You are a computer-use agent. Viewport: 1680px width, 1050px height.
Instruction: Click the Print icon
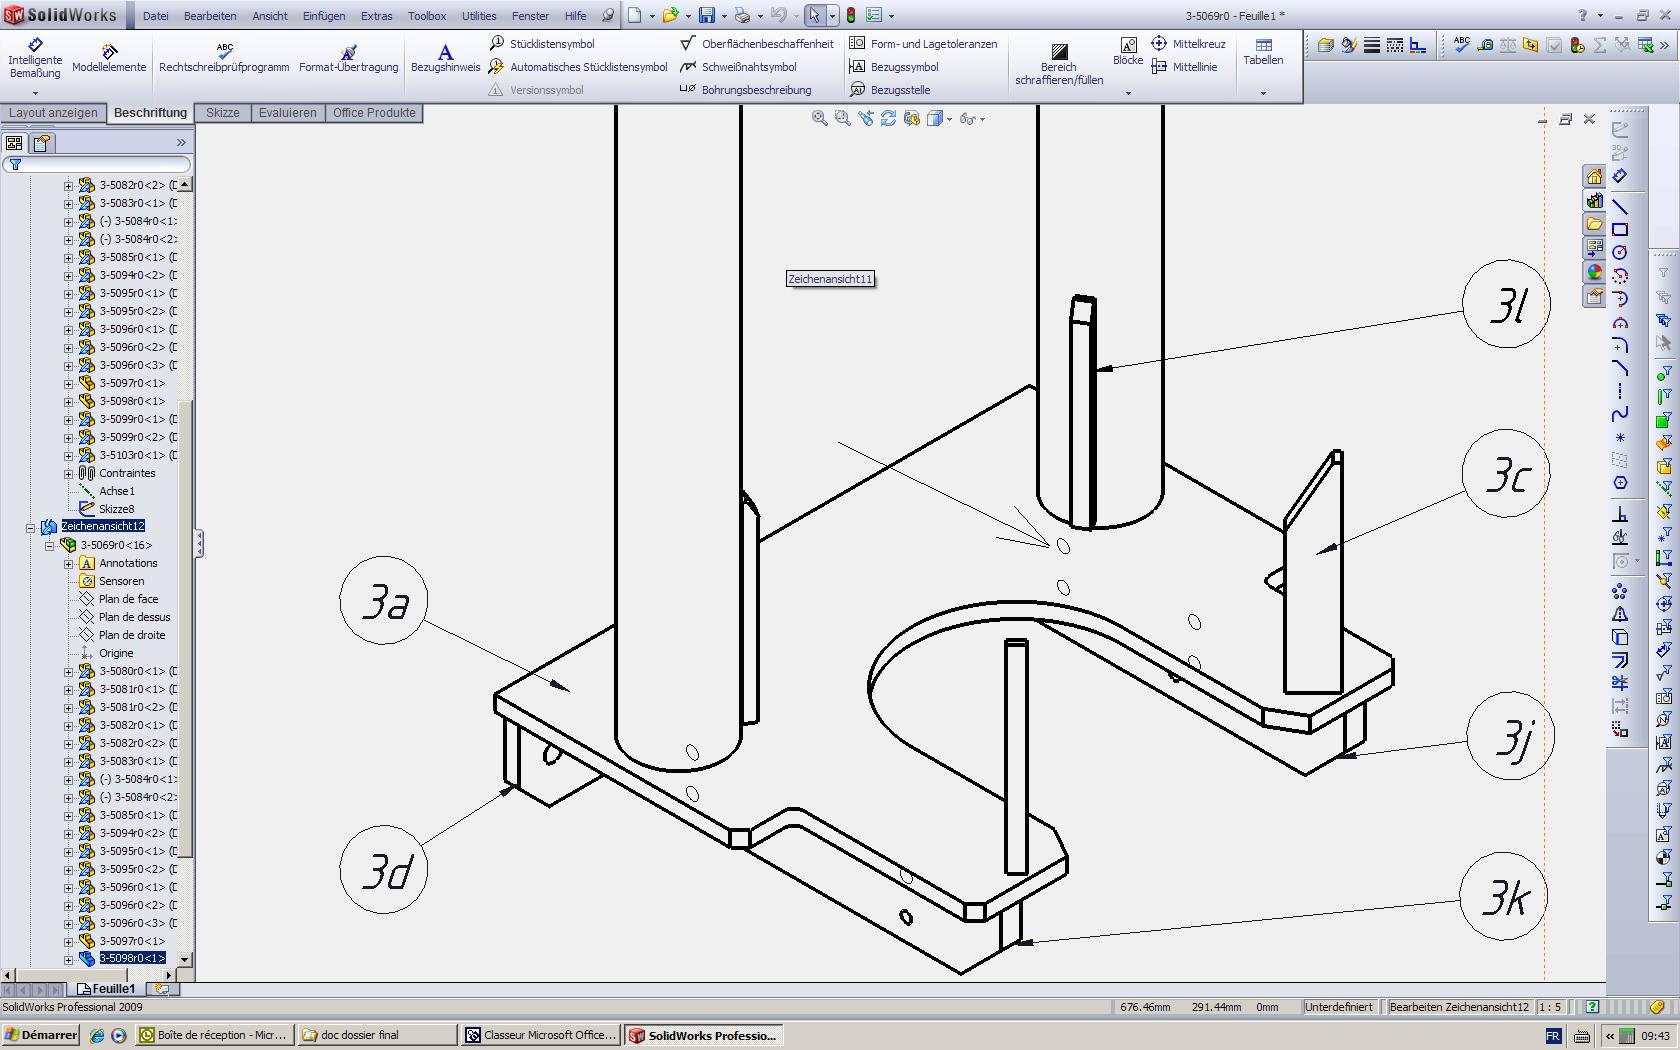pyautogui.click(x=742, y=16)
